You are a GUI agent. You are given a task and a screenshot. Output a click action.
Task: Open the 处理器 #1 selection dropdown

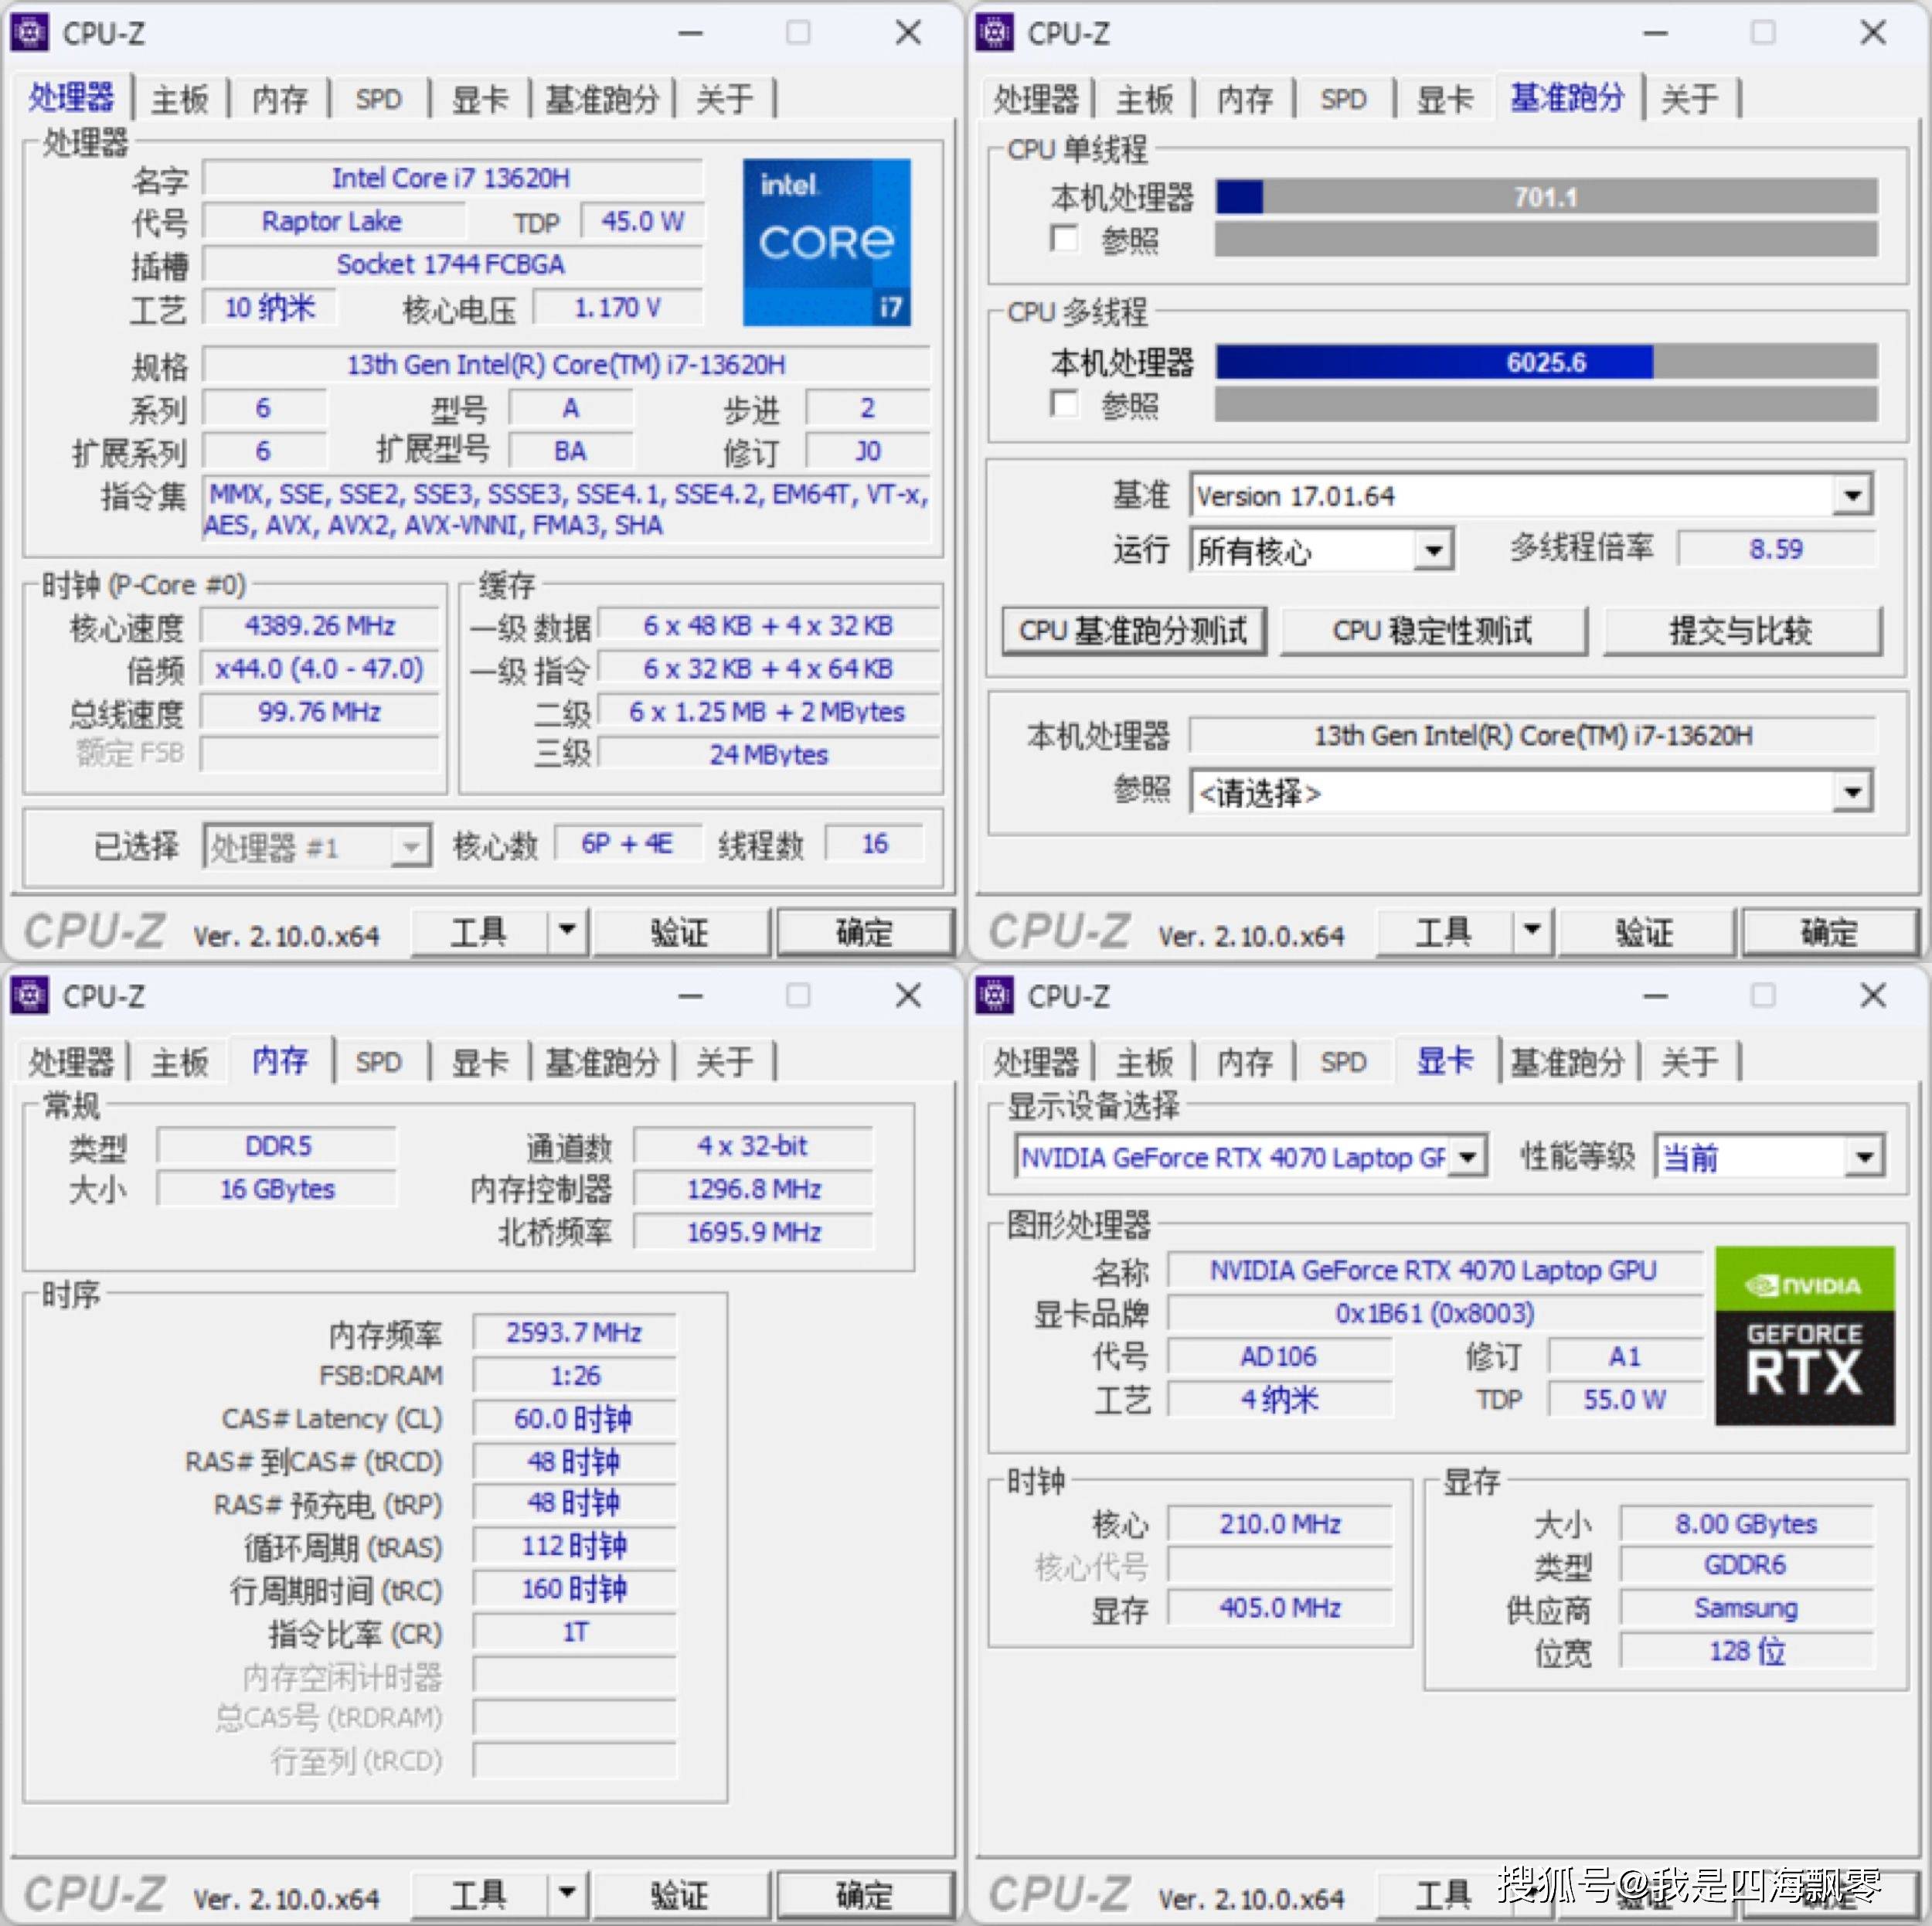point(410,847)
